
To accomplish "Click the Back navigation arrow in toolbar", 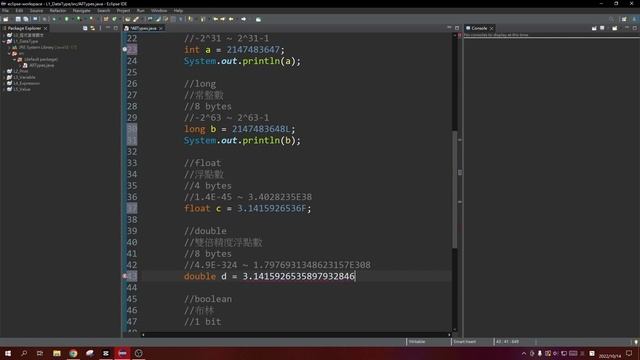I will coord(231,19).
